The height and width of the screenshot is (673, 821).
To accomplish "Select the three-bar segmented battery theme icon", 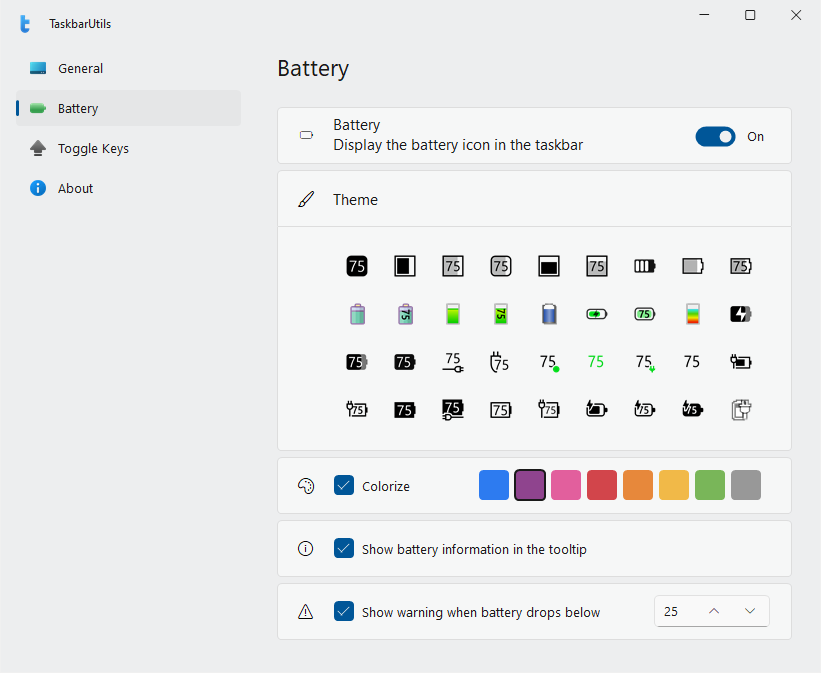I will [645, 266].
